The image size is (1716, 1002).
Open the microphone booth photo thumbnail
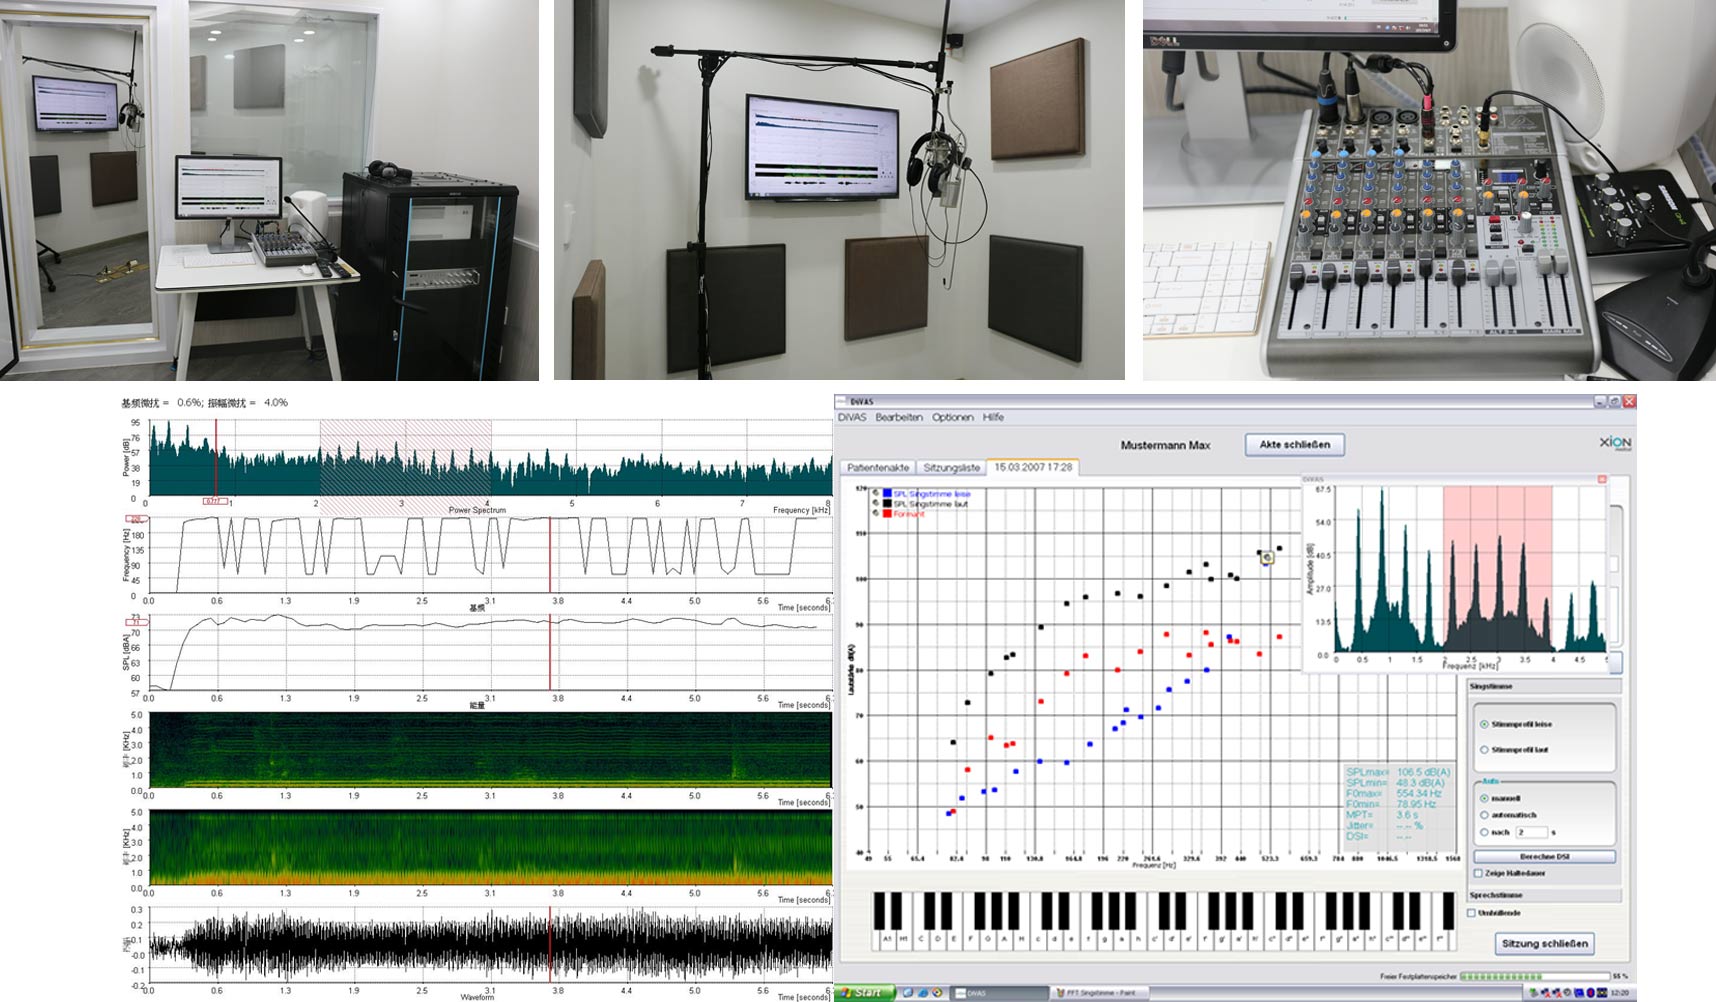[x=839, y=190]
